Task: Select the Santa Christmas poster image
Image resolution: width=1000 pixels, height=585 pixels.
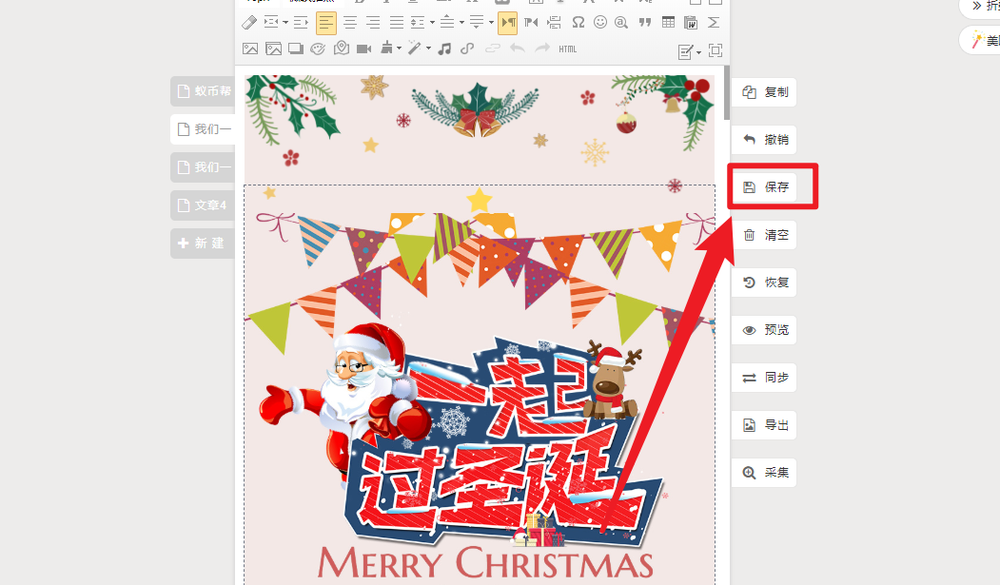Action: click(480, 385)
